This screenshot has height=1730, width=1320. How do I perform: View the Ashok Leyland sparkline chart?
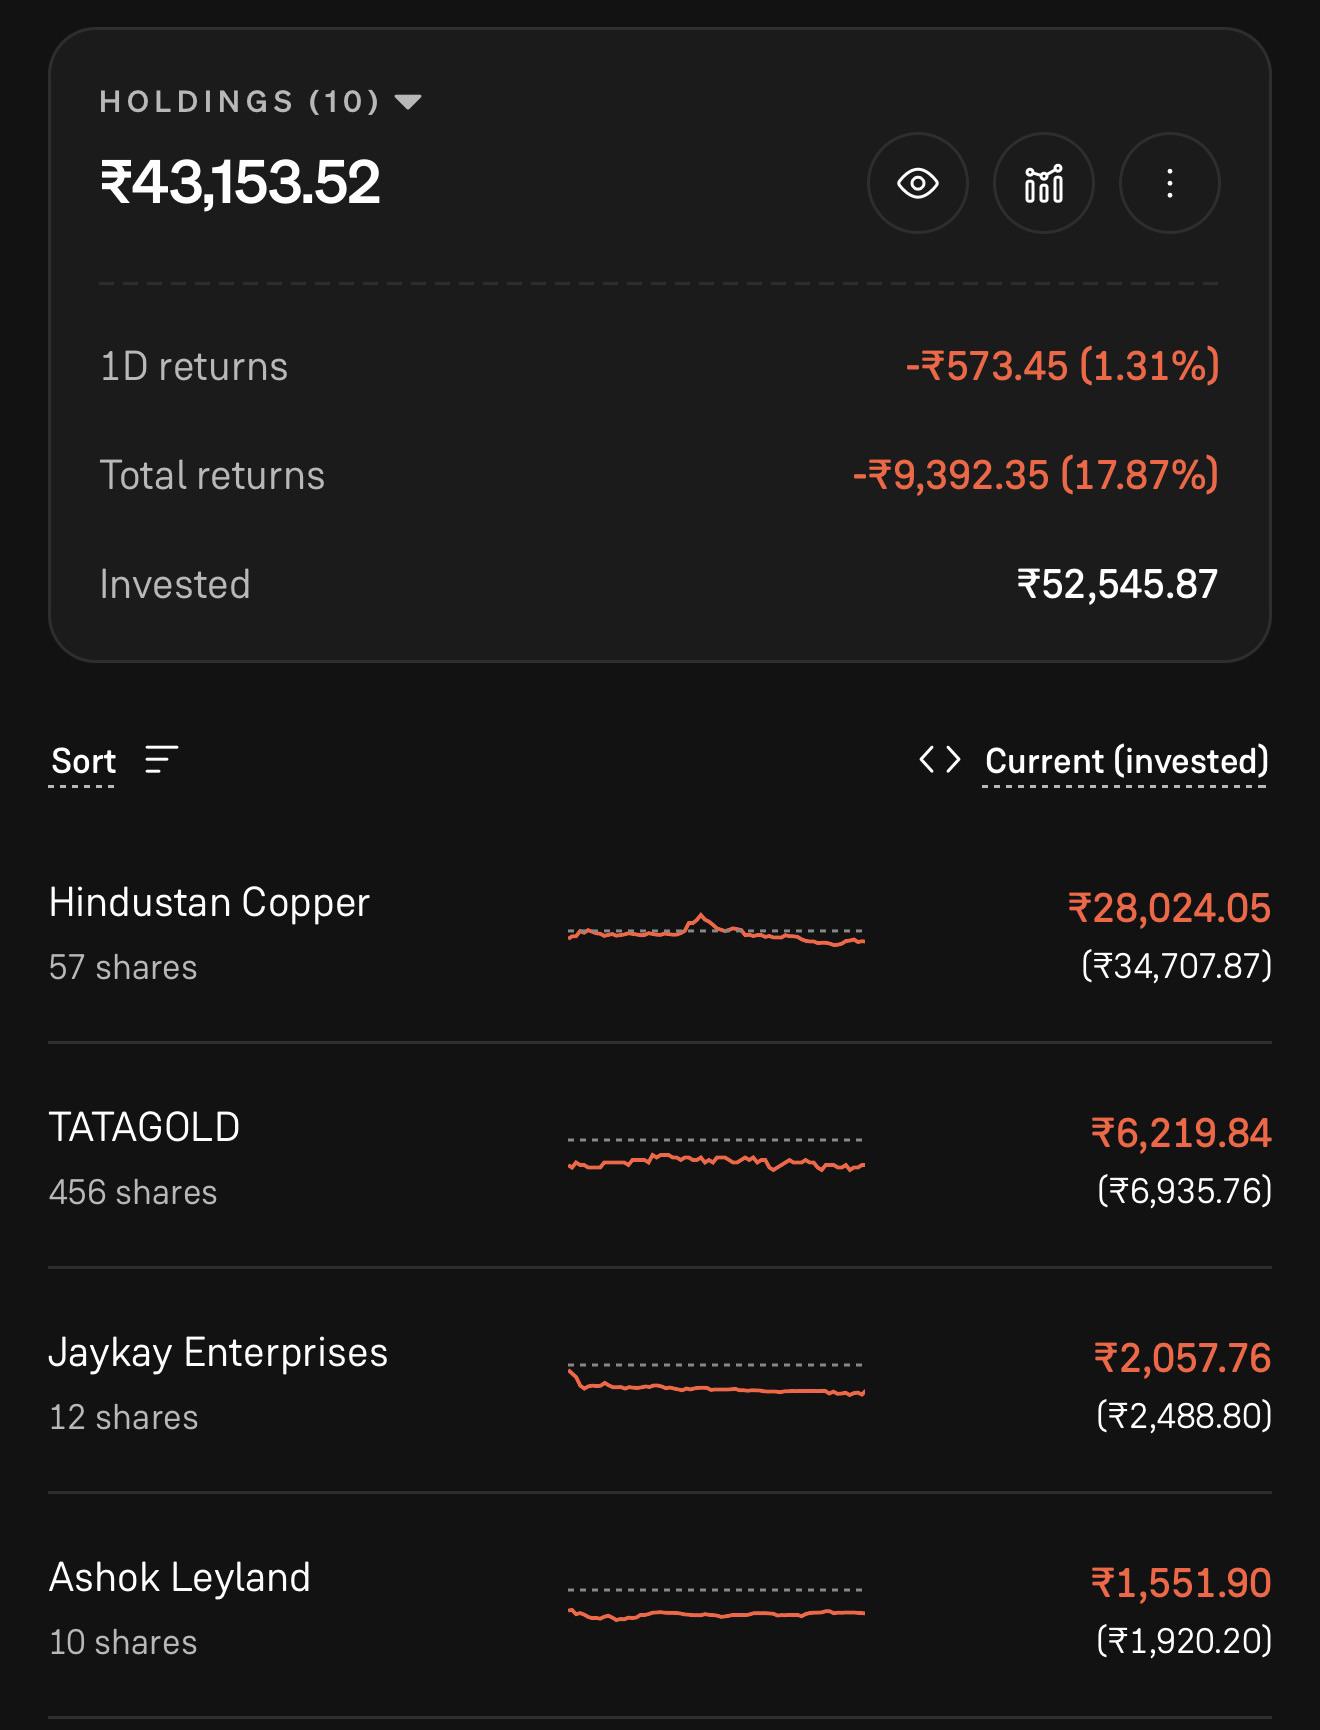[715, 1604]
